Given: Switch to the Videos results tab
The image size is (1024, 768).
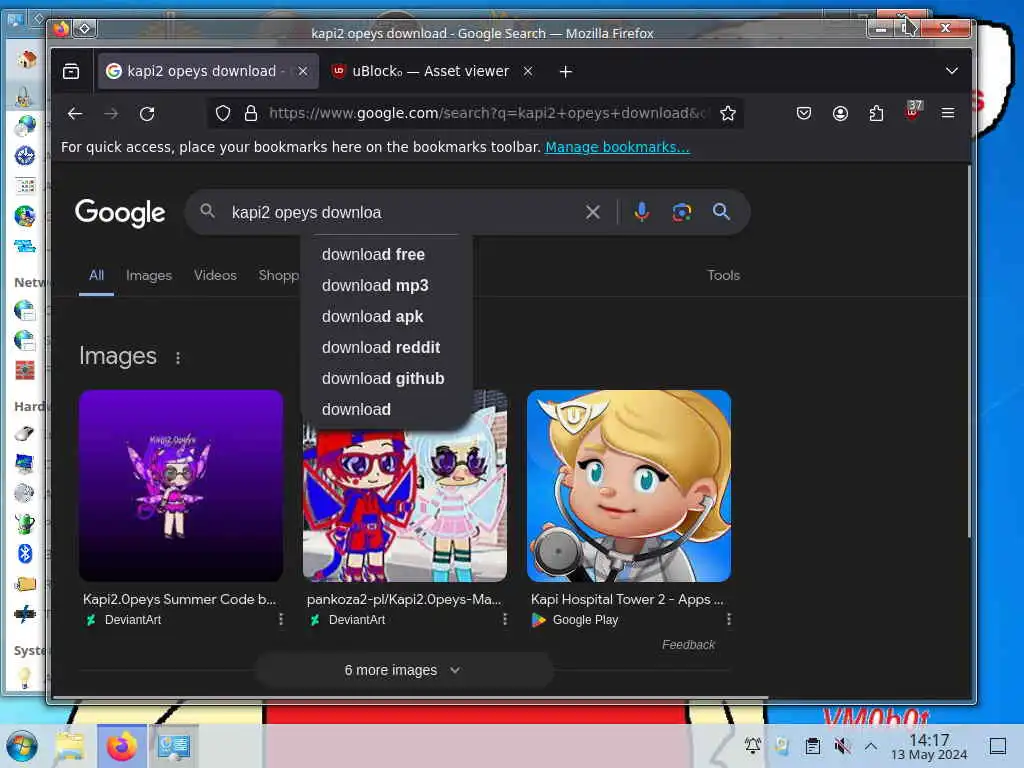Looking at the screenshot, I should tap(216, 276).
